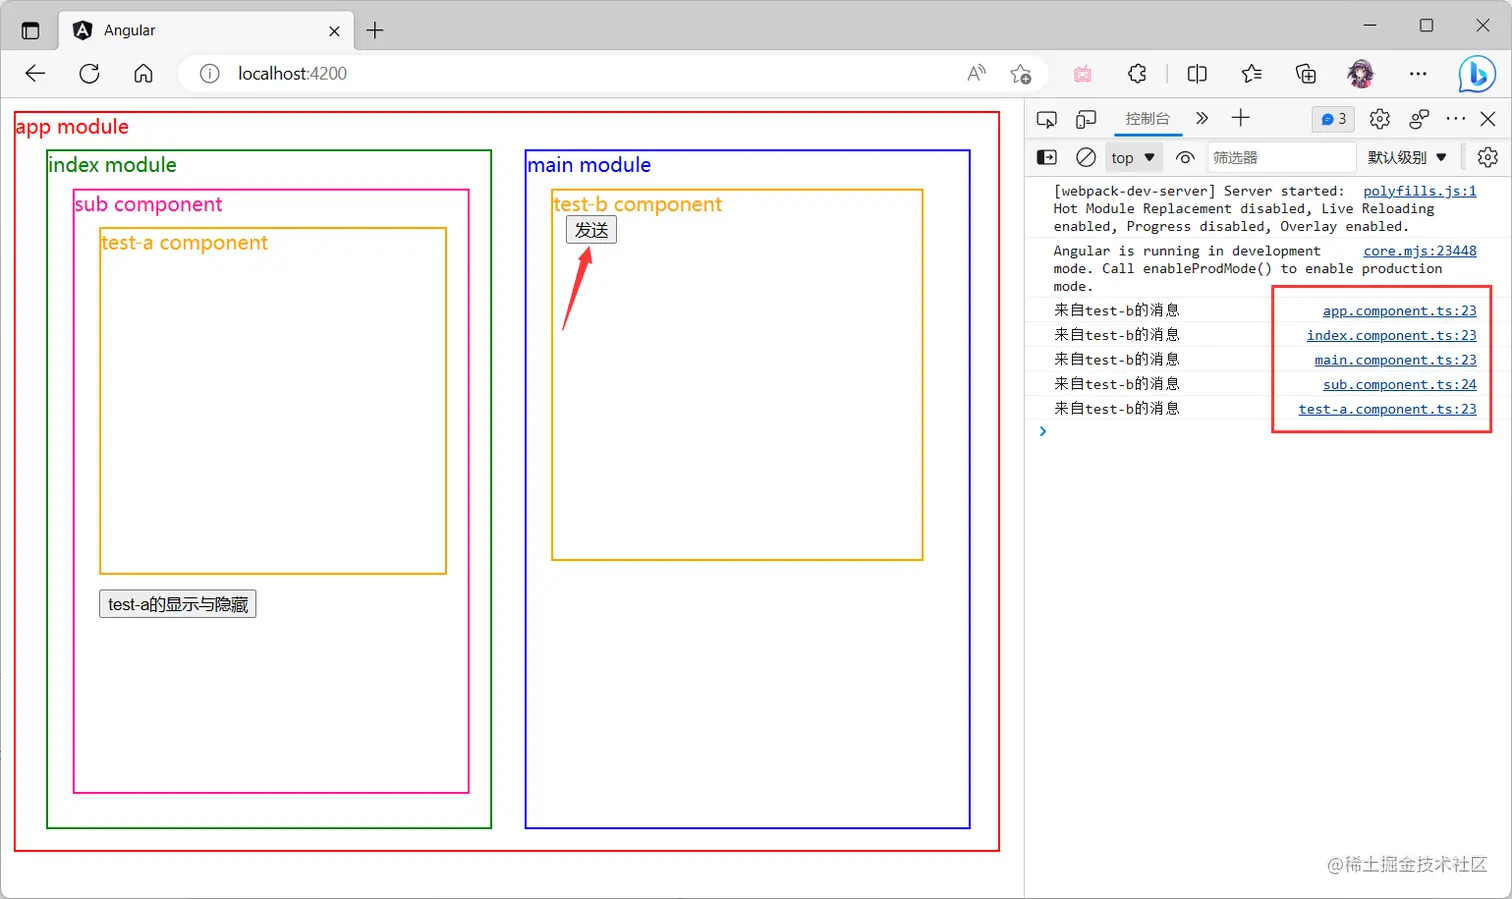The image size is (1512, 899).
Task: Click the test-a的显示与隐藏 button
Action: [x=178, y=604]
